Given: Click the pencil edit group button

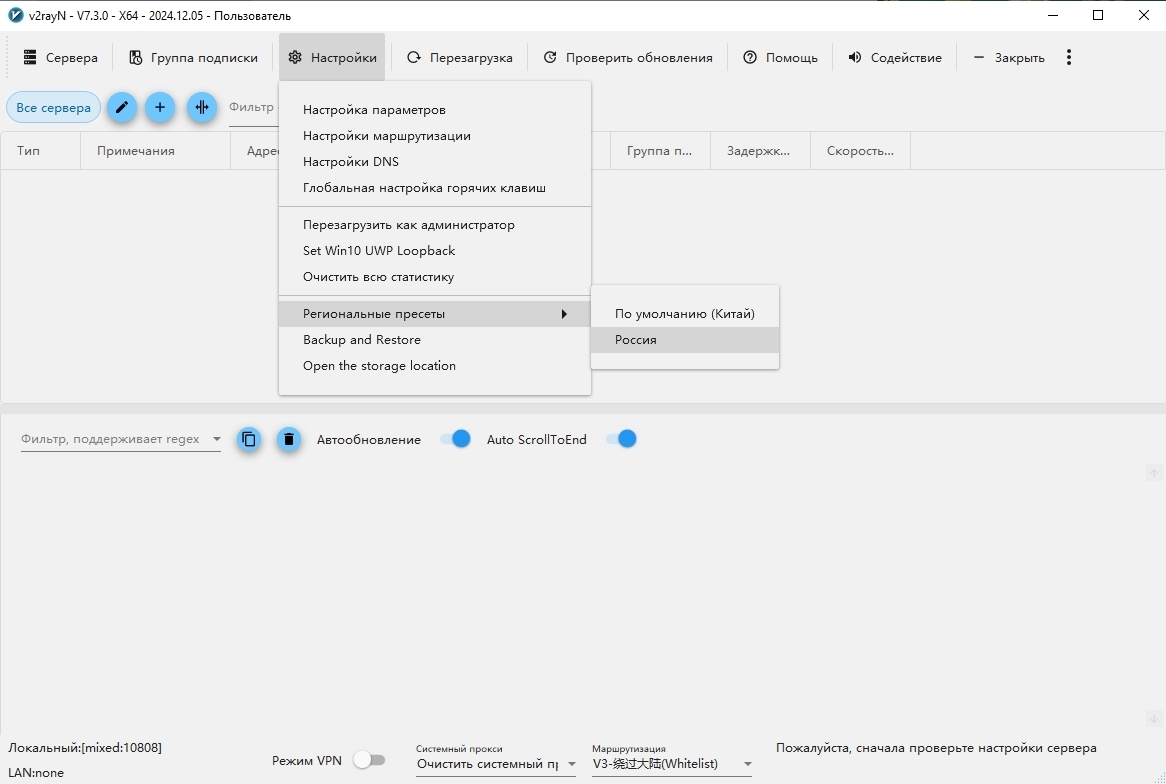Looking at the screenshot, I should point(122,107).
